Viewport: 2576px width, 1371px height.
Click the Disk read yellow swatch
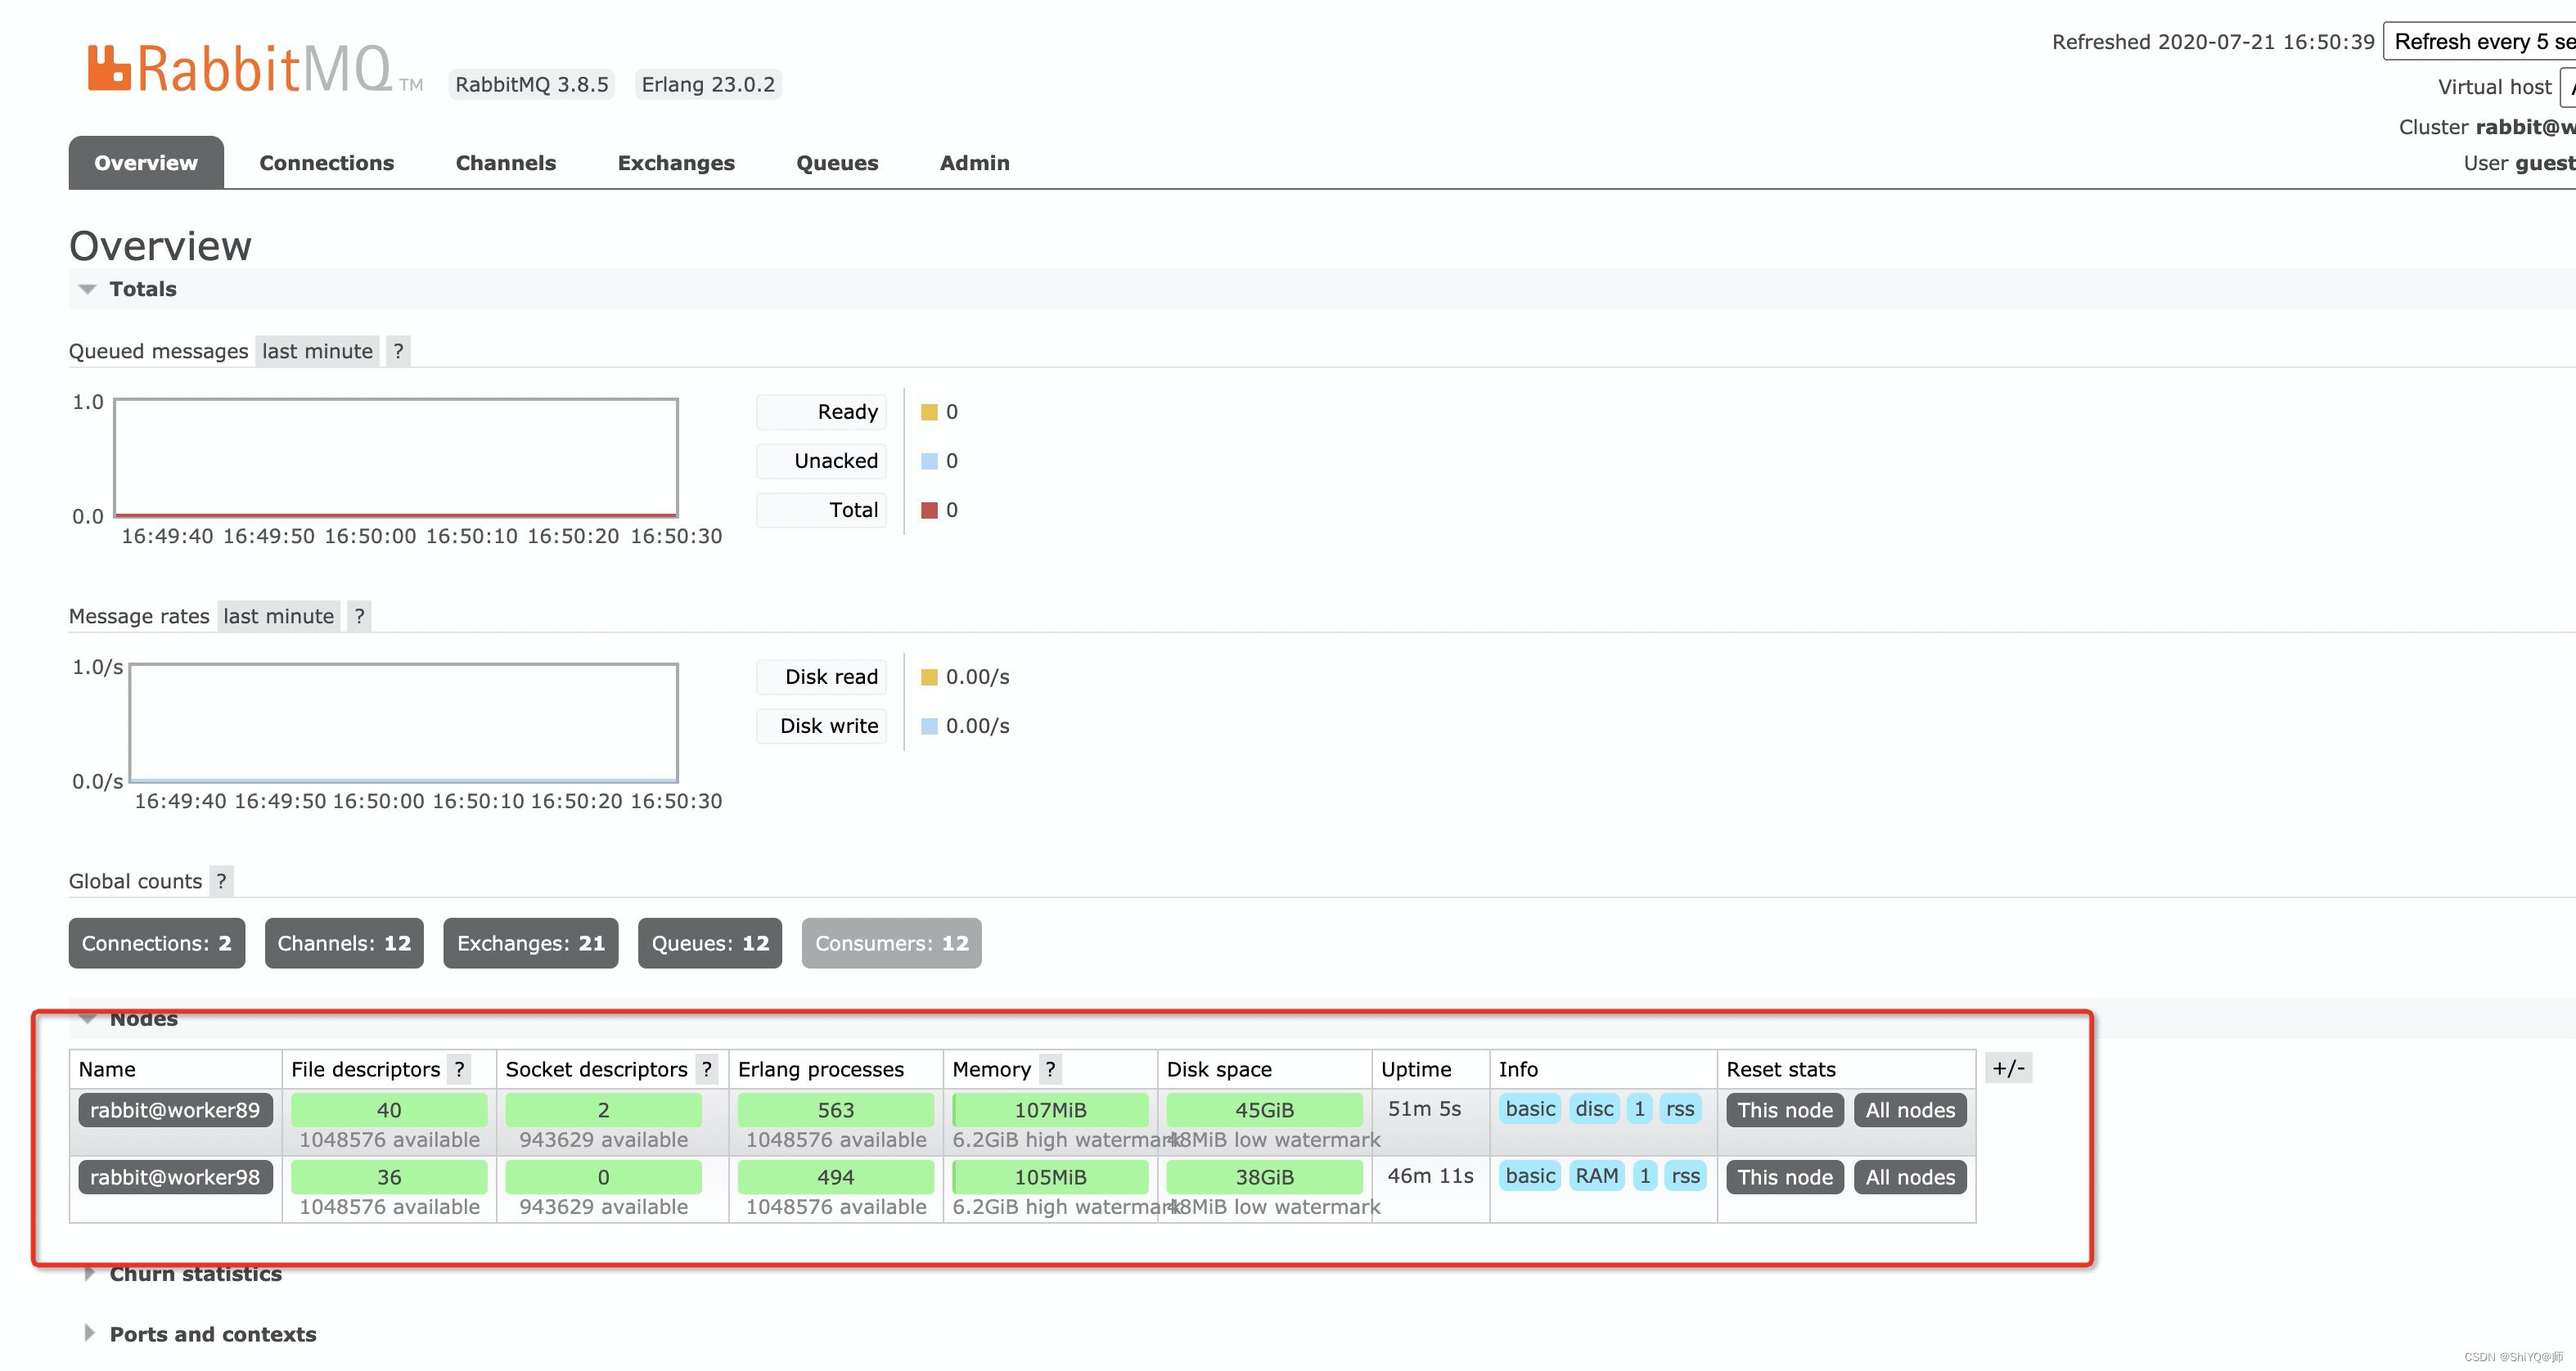[x=929, y=677]
